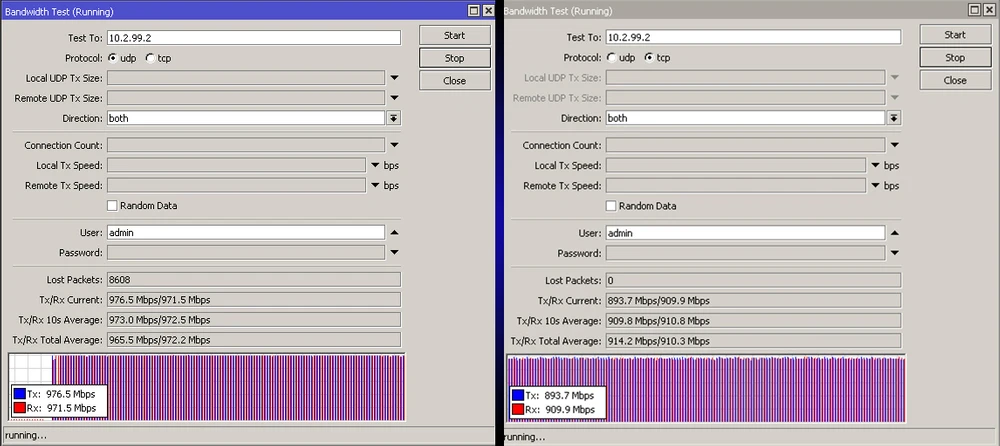Image resolution: width=1000 pixels, height=446 pixels.
Task: Open Direction dropdown in left window
Action: pos(394,118)
